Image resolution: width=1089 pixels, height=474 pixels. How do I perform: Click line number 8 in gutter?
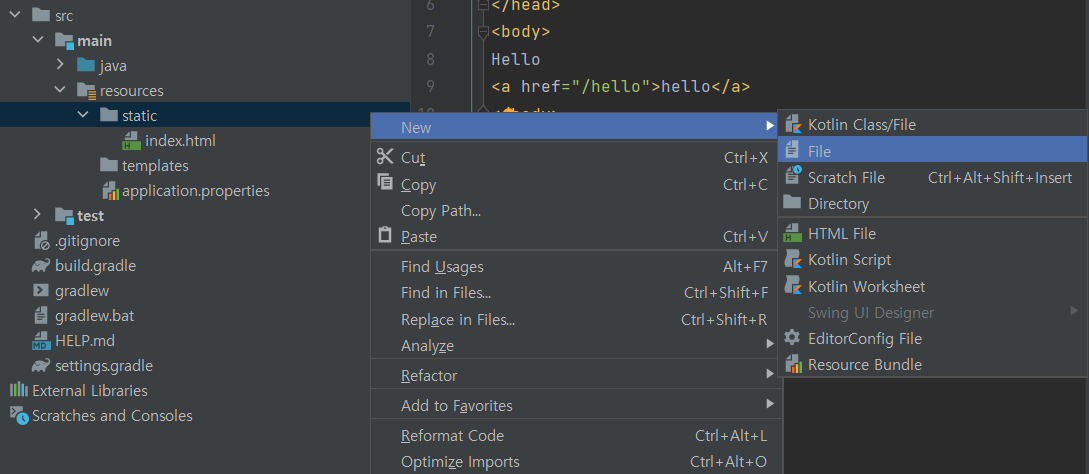click(x=431, y=59)
